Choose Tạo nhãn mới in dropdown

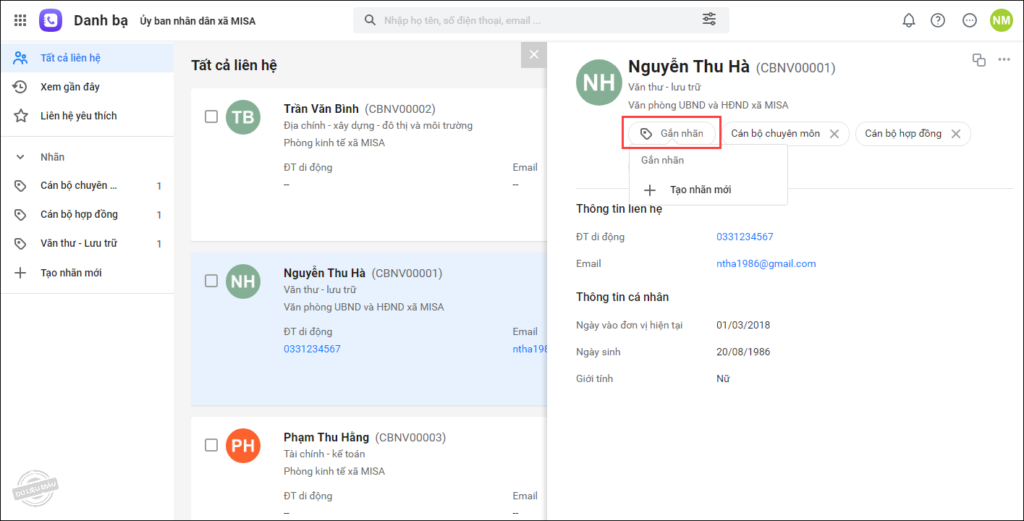tap(700, 190)
